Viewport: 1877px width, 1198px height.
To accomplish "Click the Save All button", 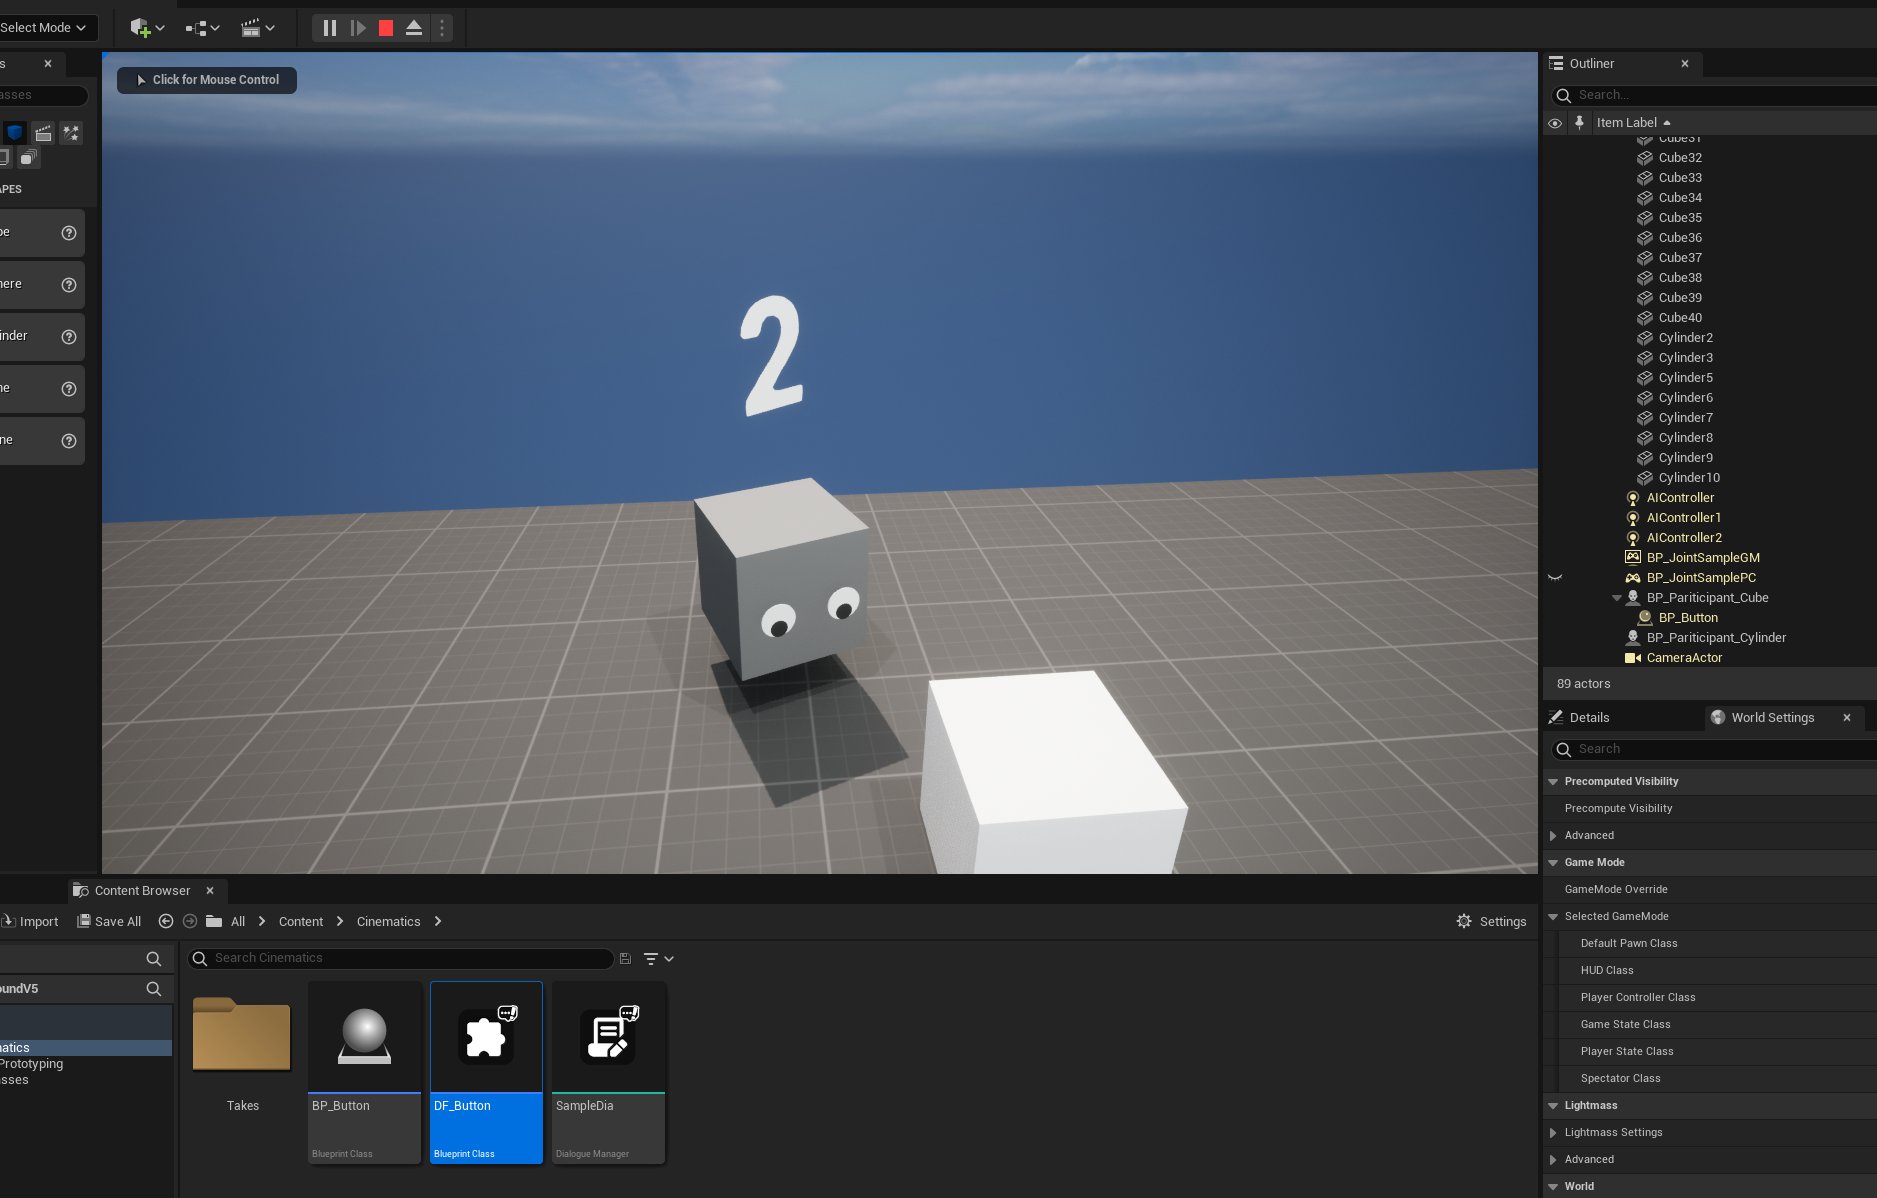I will coord(109,922).
